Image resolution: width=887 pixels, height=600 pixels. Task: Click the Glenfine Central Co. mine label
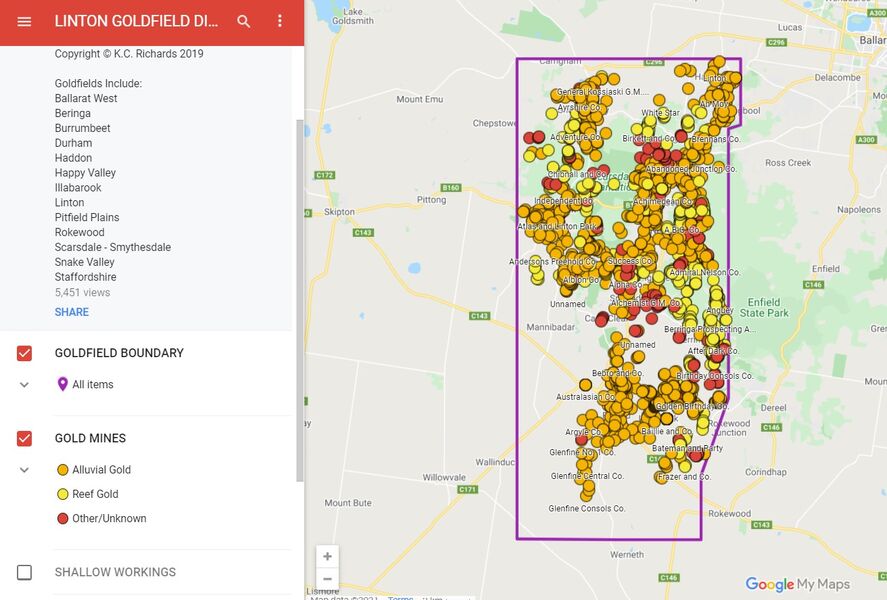[587, 476]
